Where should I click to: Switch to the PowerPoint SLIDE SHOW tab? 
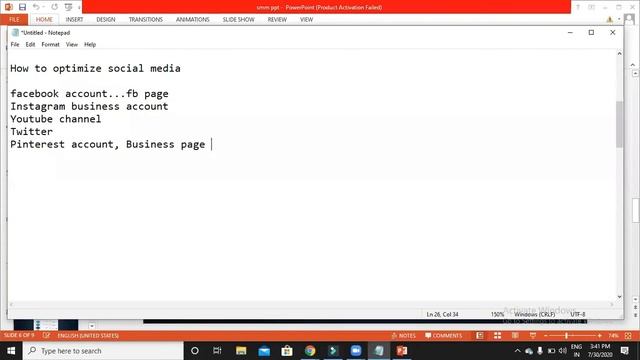(x=238, y=20)
